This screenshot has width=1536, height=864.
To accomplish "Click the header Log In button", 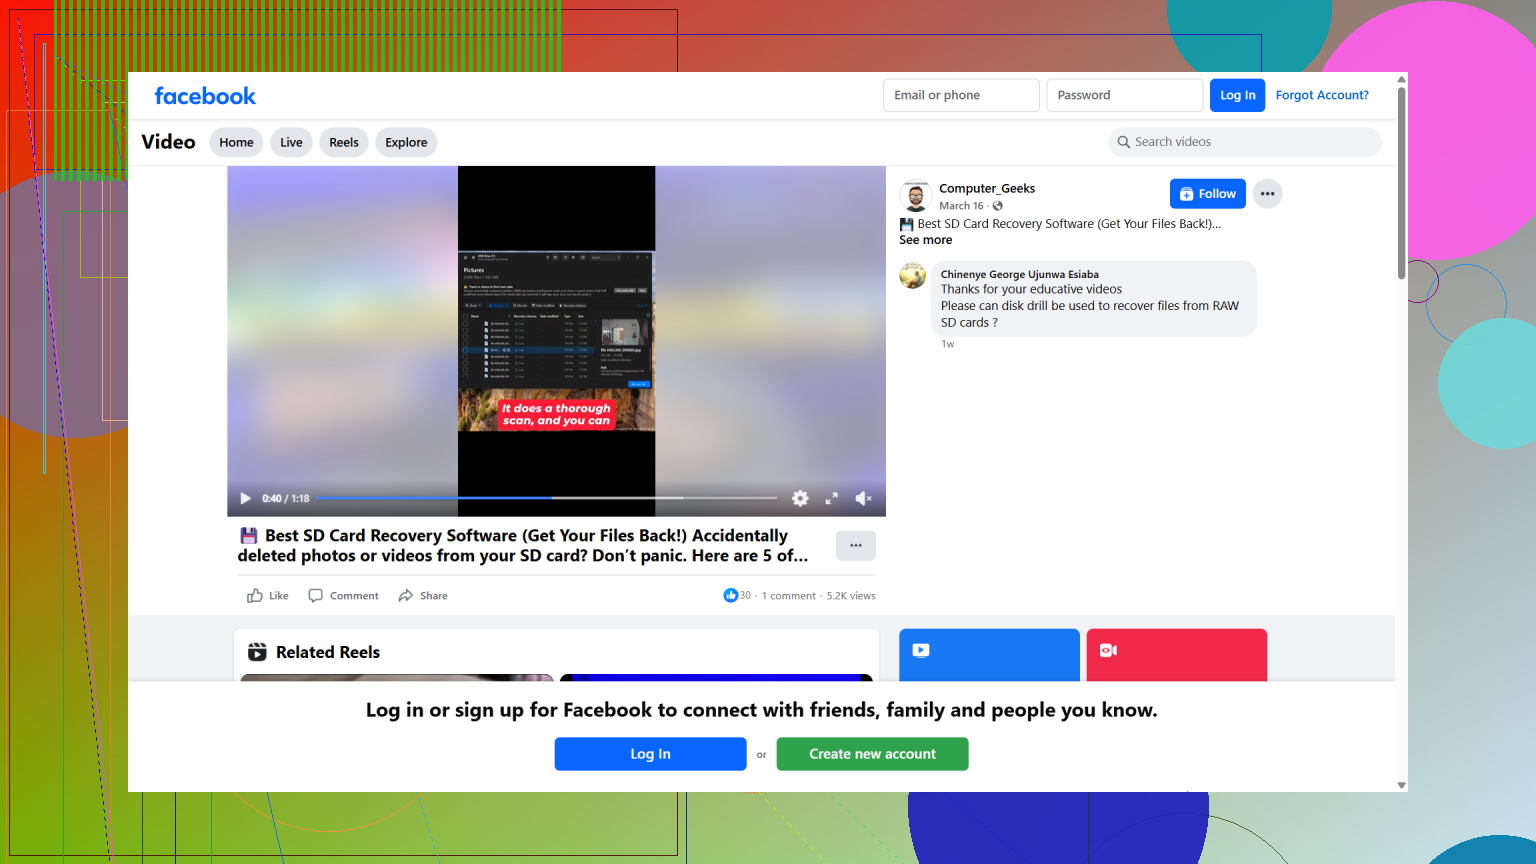I will (1237, 95).
